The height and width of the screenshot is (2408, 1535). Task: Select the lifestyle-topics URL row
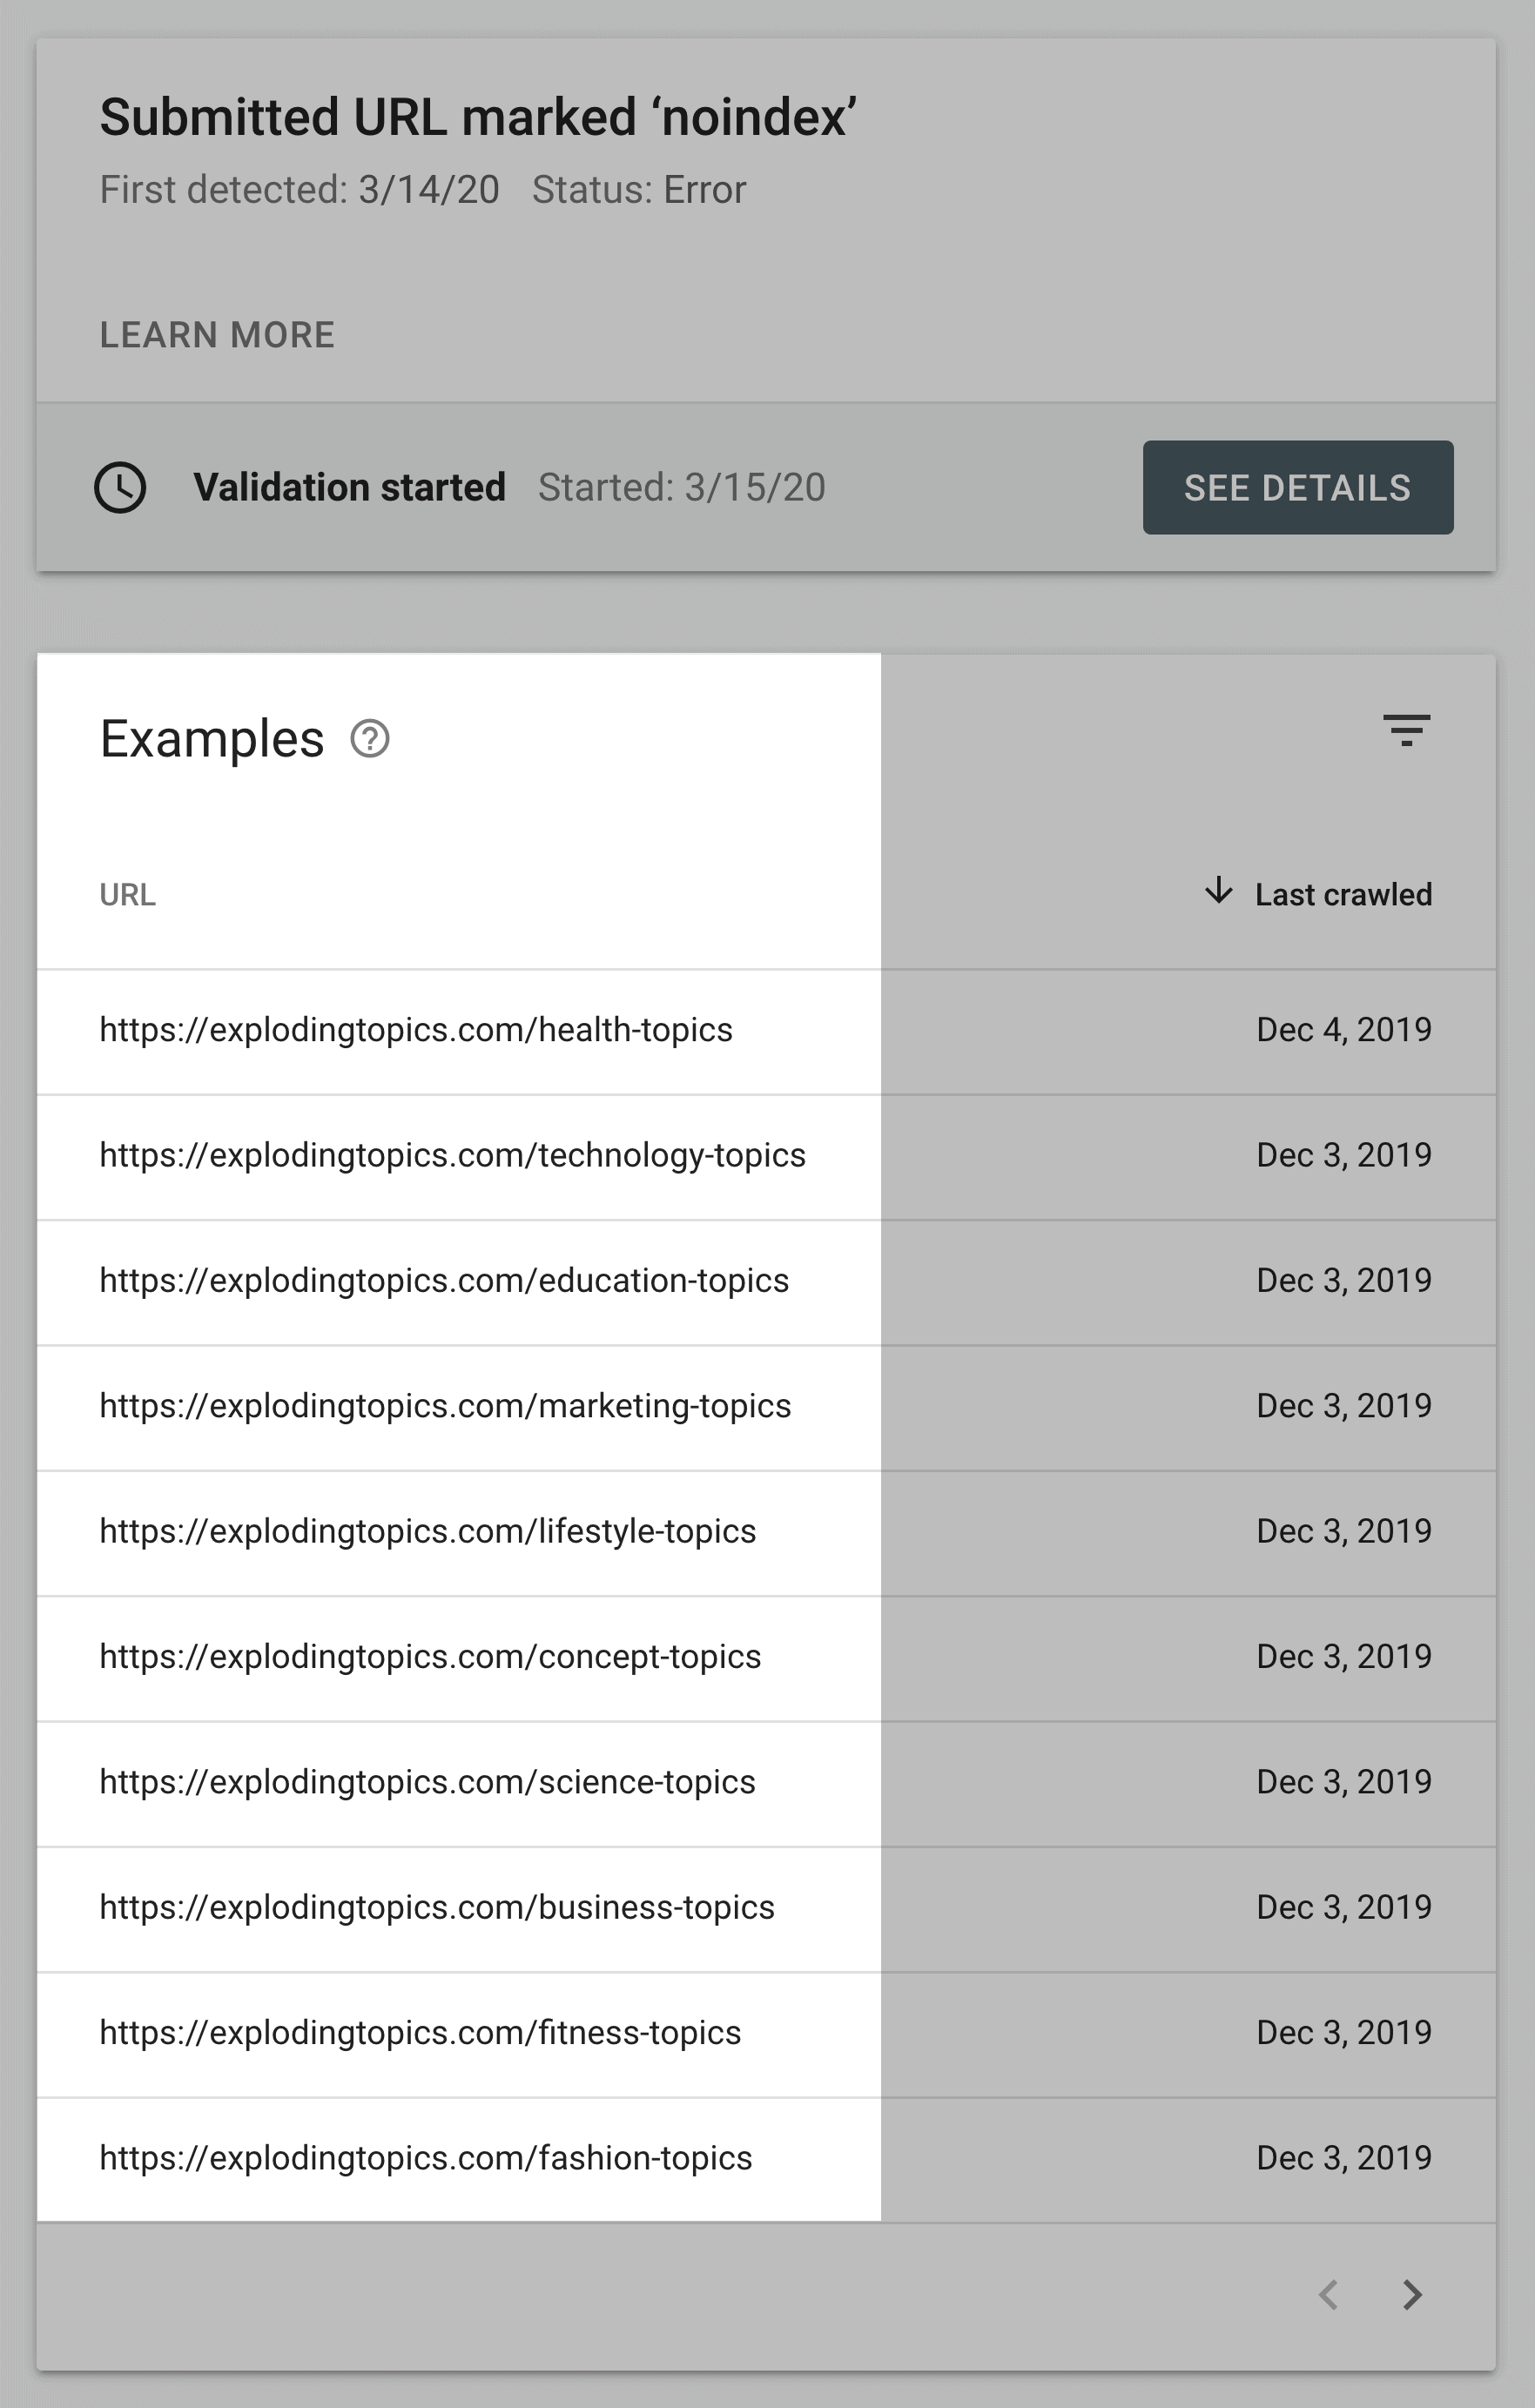point(766,1533)
